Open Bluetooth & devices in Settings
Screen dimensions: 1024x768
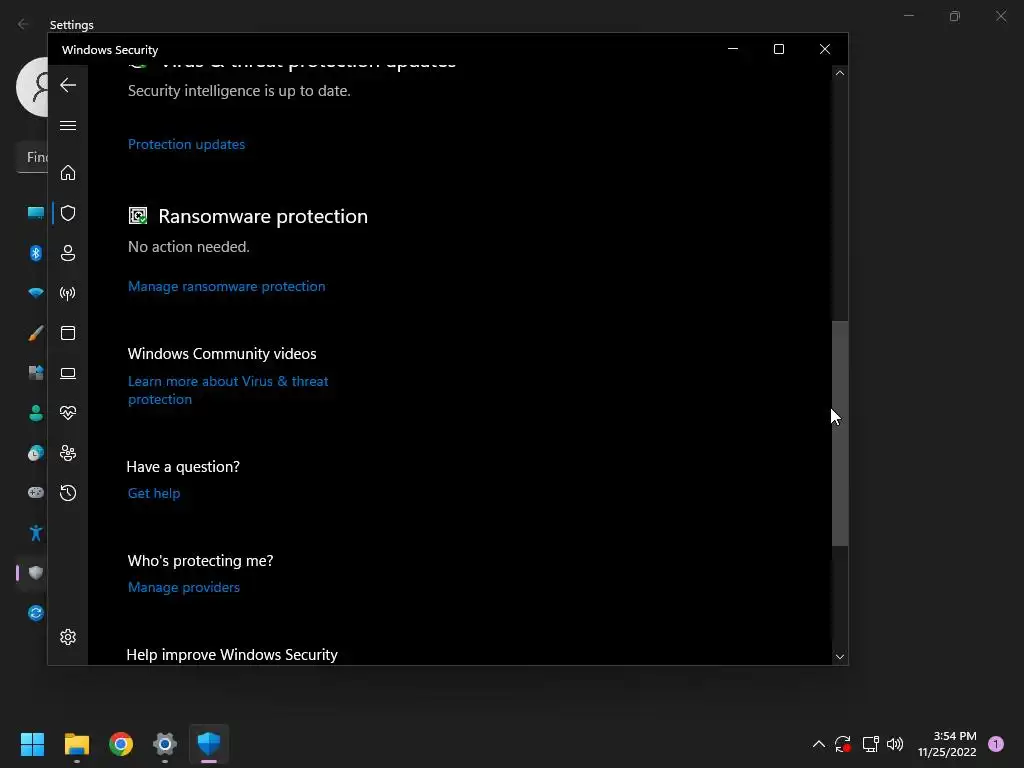(36, 253)
